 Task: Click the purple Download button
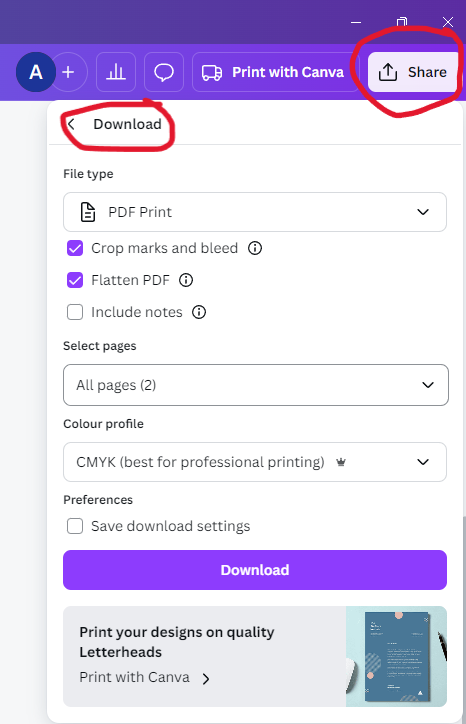coord(255,570)
